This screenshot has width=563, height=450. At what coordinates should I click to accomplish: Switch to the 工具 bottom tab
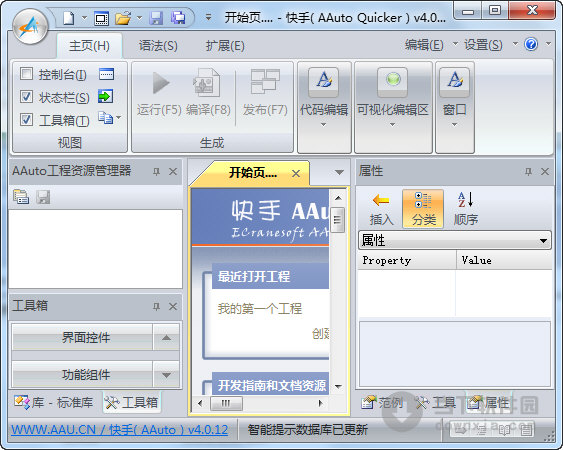click(436, 402)
